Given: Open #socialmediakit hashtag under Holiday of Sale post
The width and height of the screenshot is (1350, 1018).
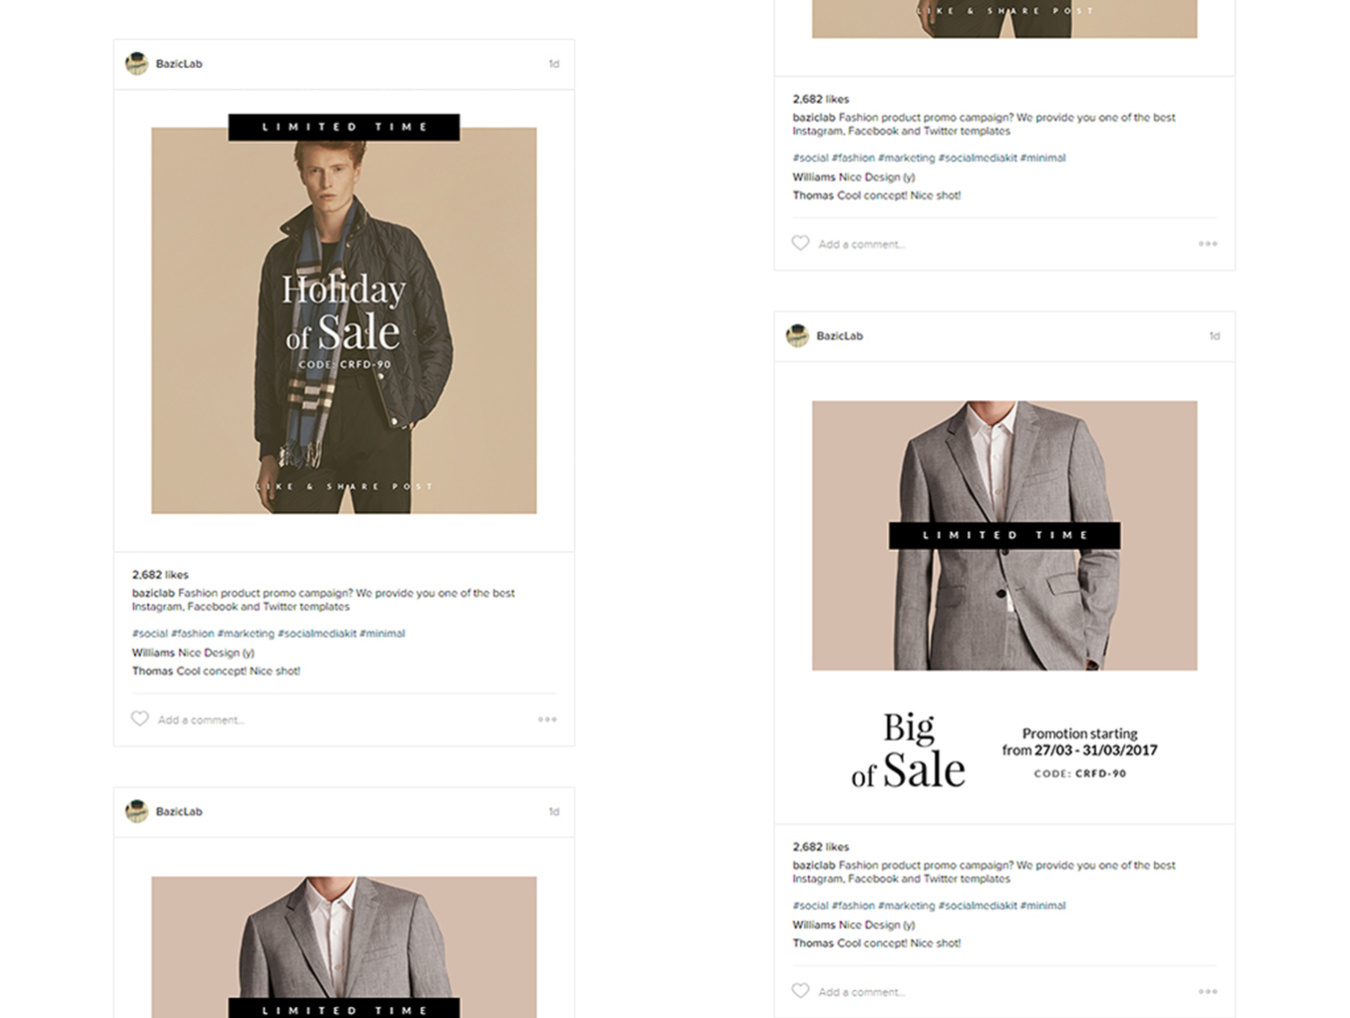Looking at the screenshot, I should click(317, 633).
